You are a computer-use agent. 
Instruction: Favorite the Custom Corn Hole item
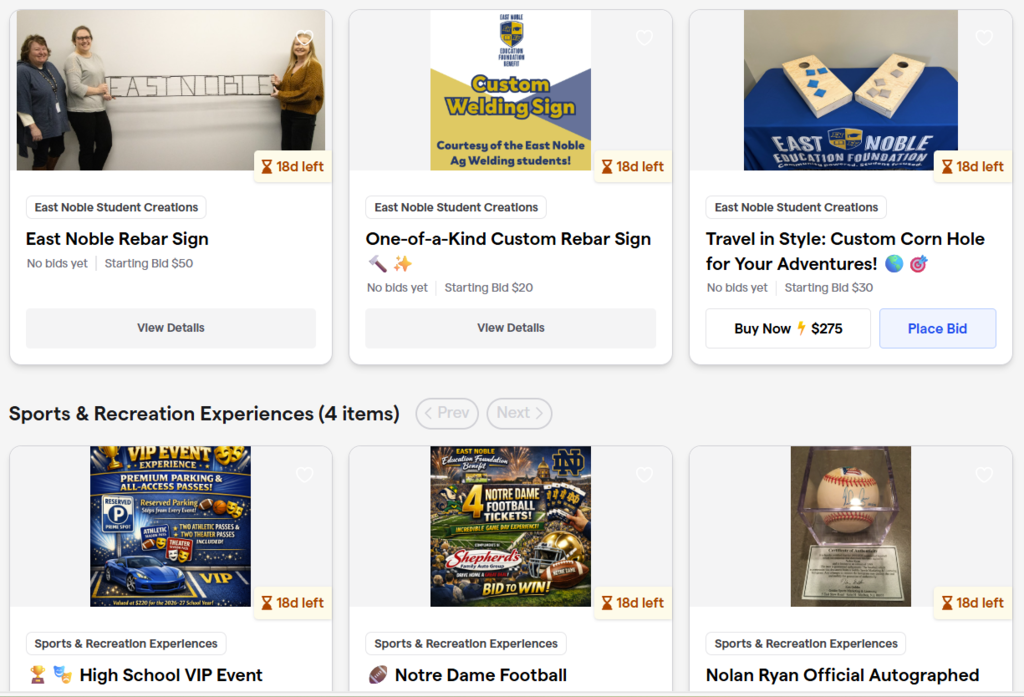pos(984,38)
